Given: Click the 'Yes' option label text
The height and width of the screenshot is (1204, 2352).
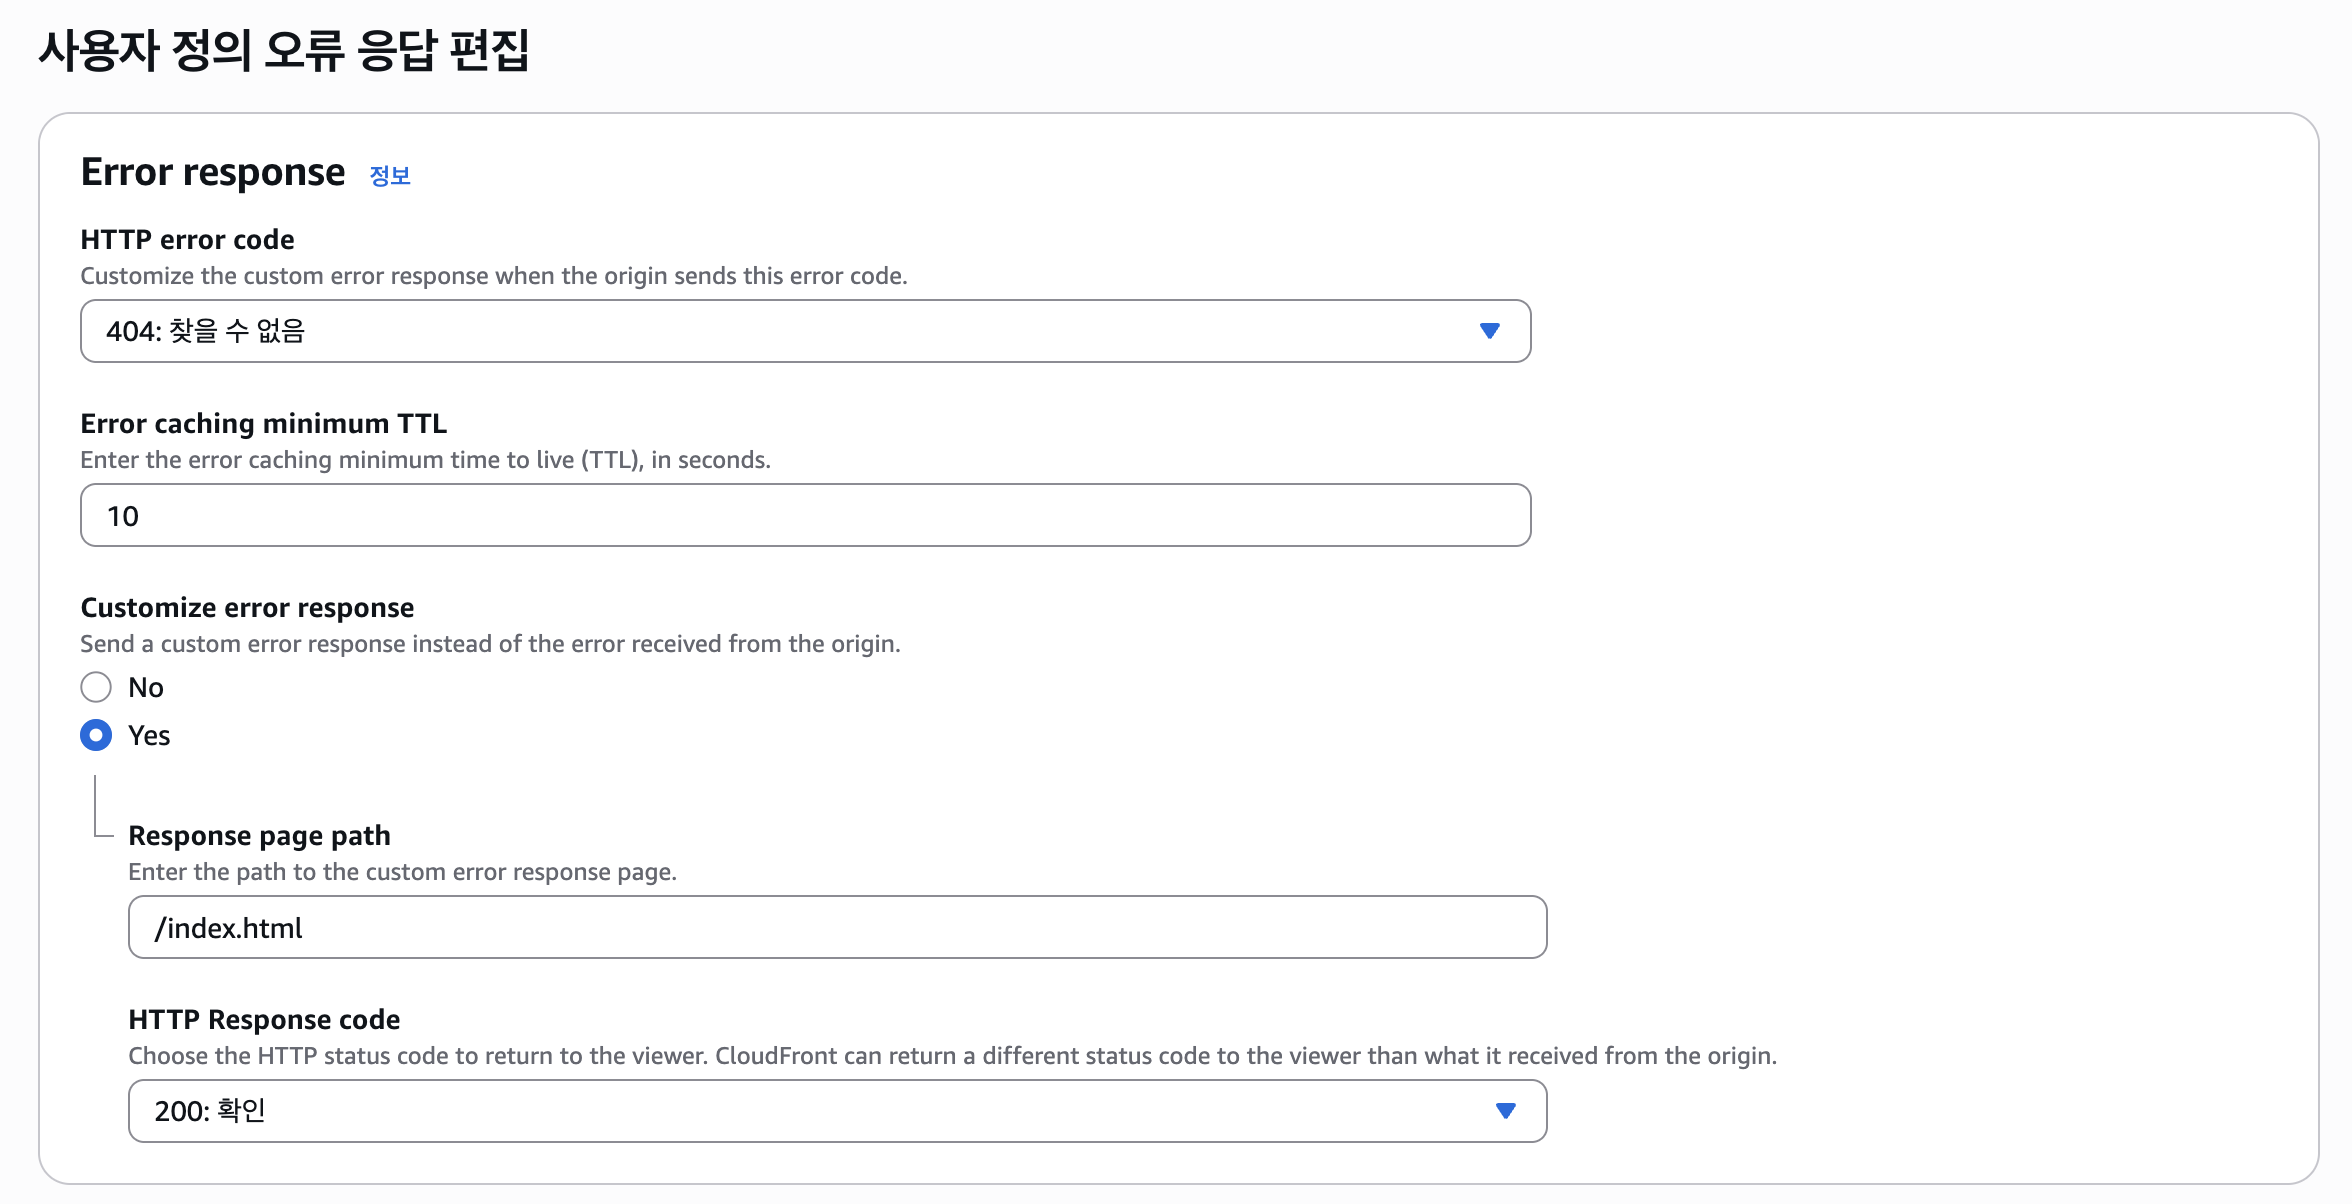Looking at the screenshot, I should click(x=149, y=736).
